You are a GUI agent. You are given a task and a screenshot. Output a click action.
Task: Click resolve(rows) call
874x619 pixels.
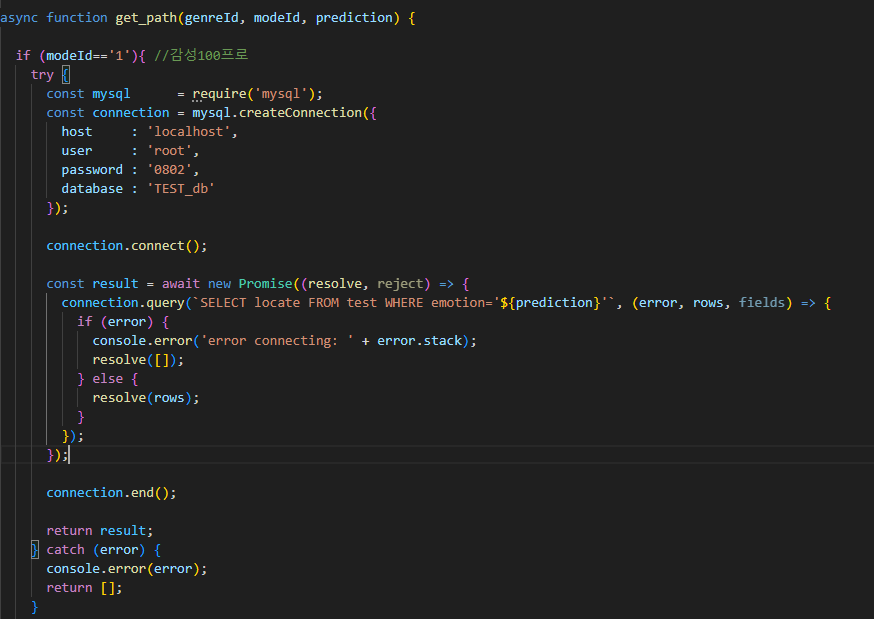145,398
